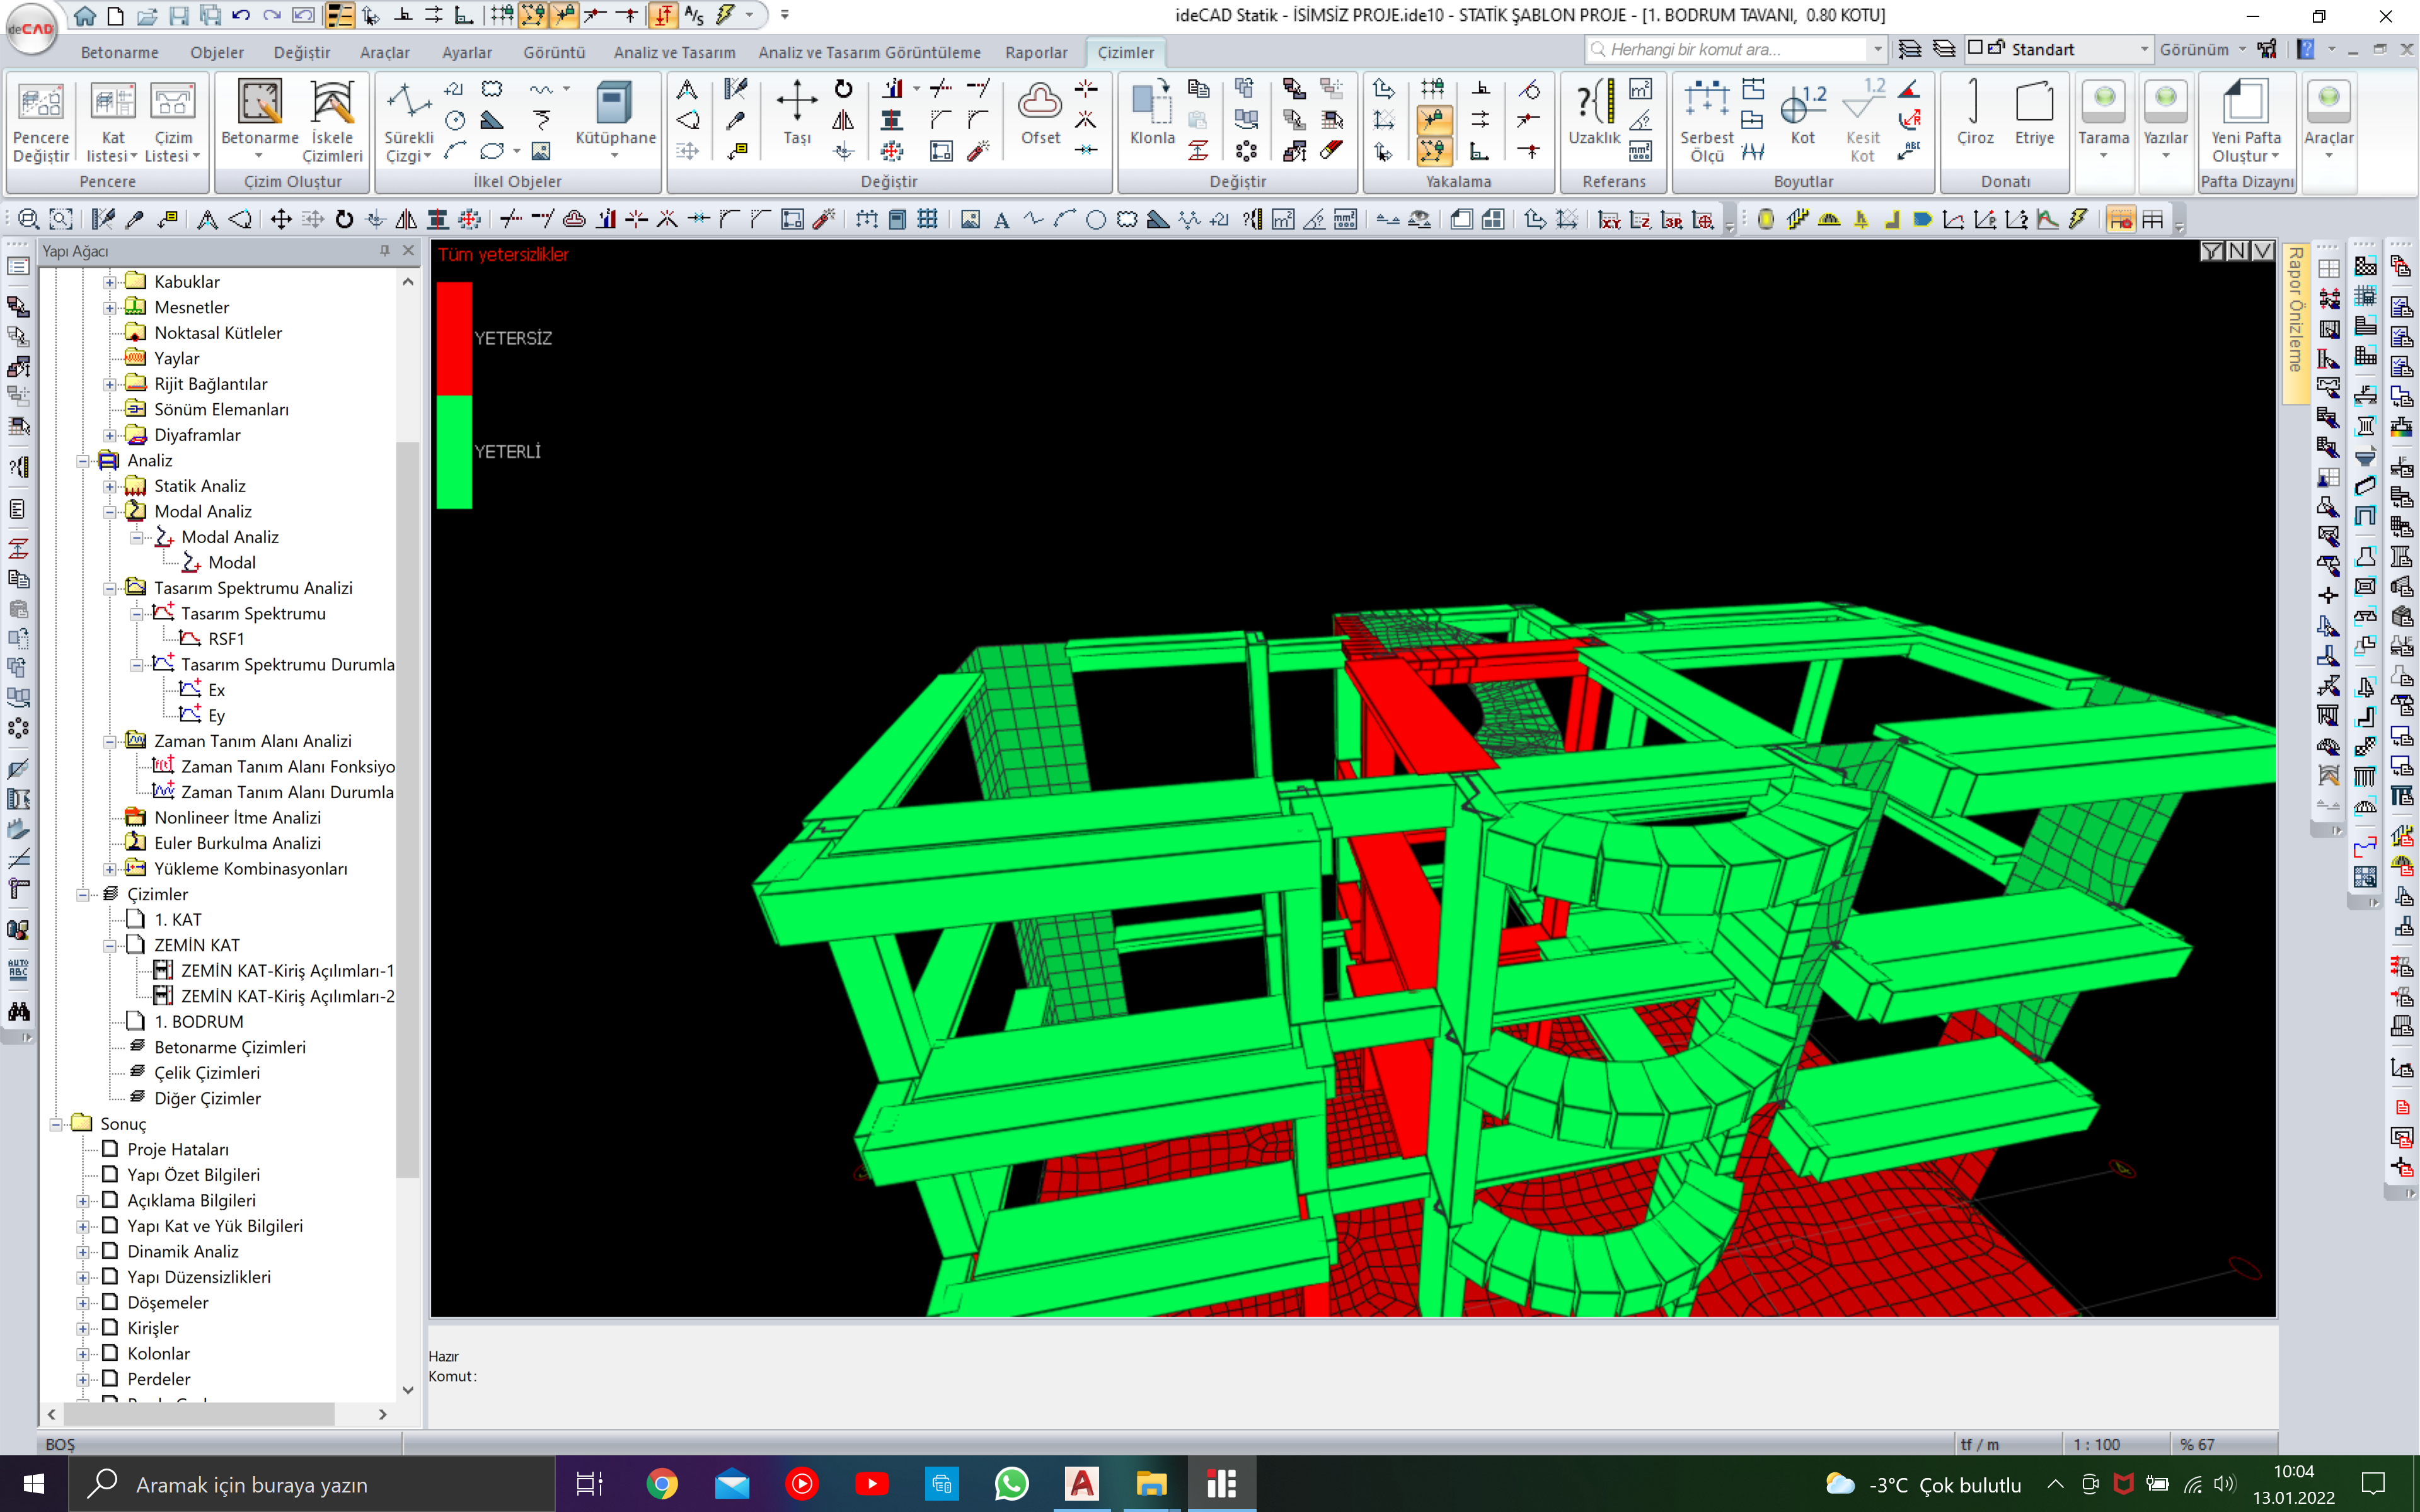Switch to Analiz ve Tasarım tab

tap(674, 52)
